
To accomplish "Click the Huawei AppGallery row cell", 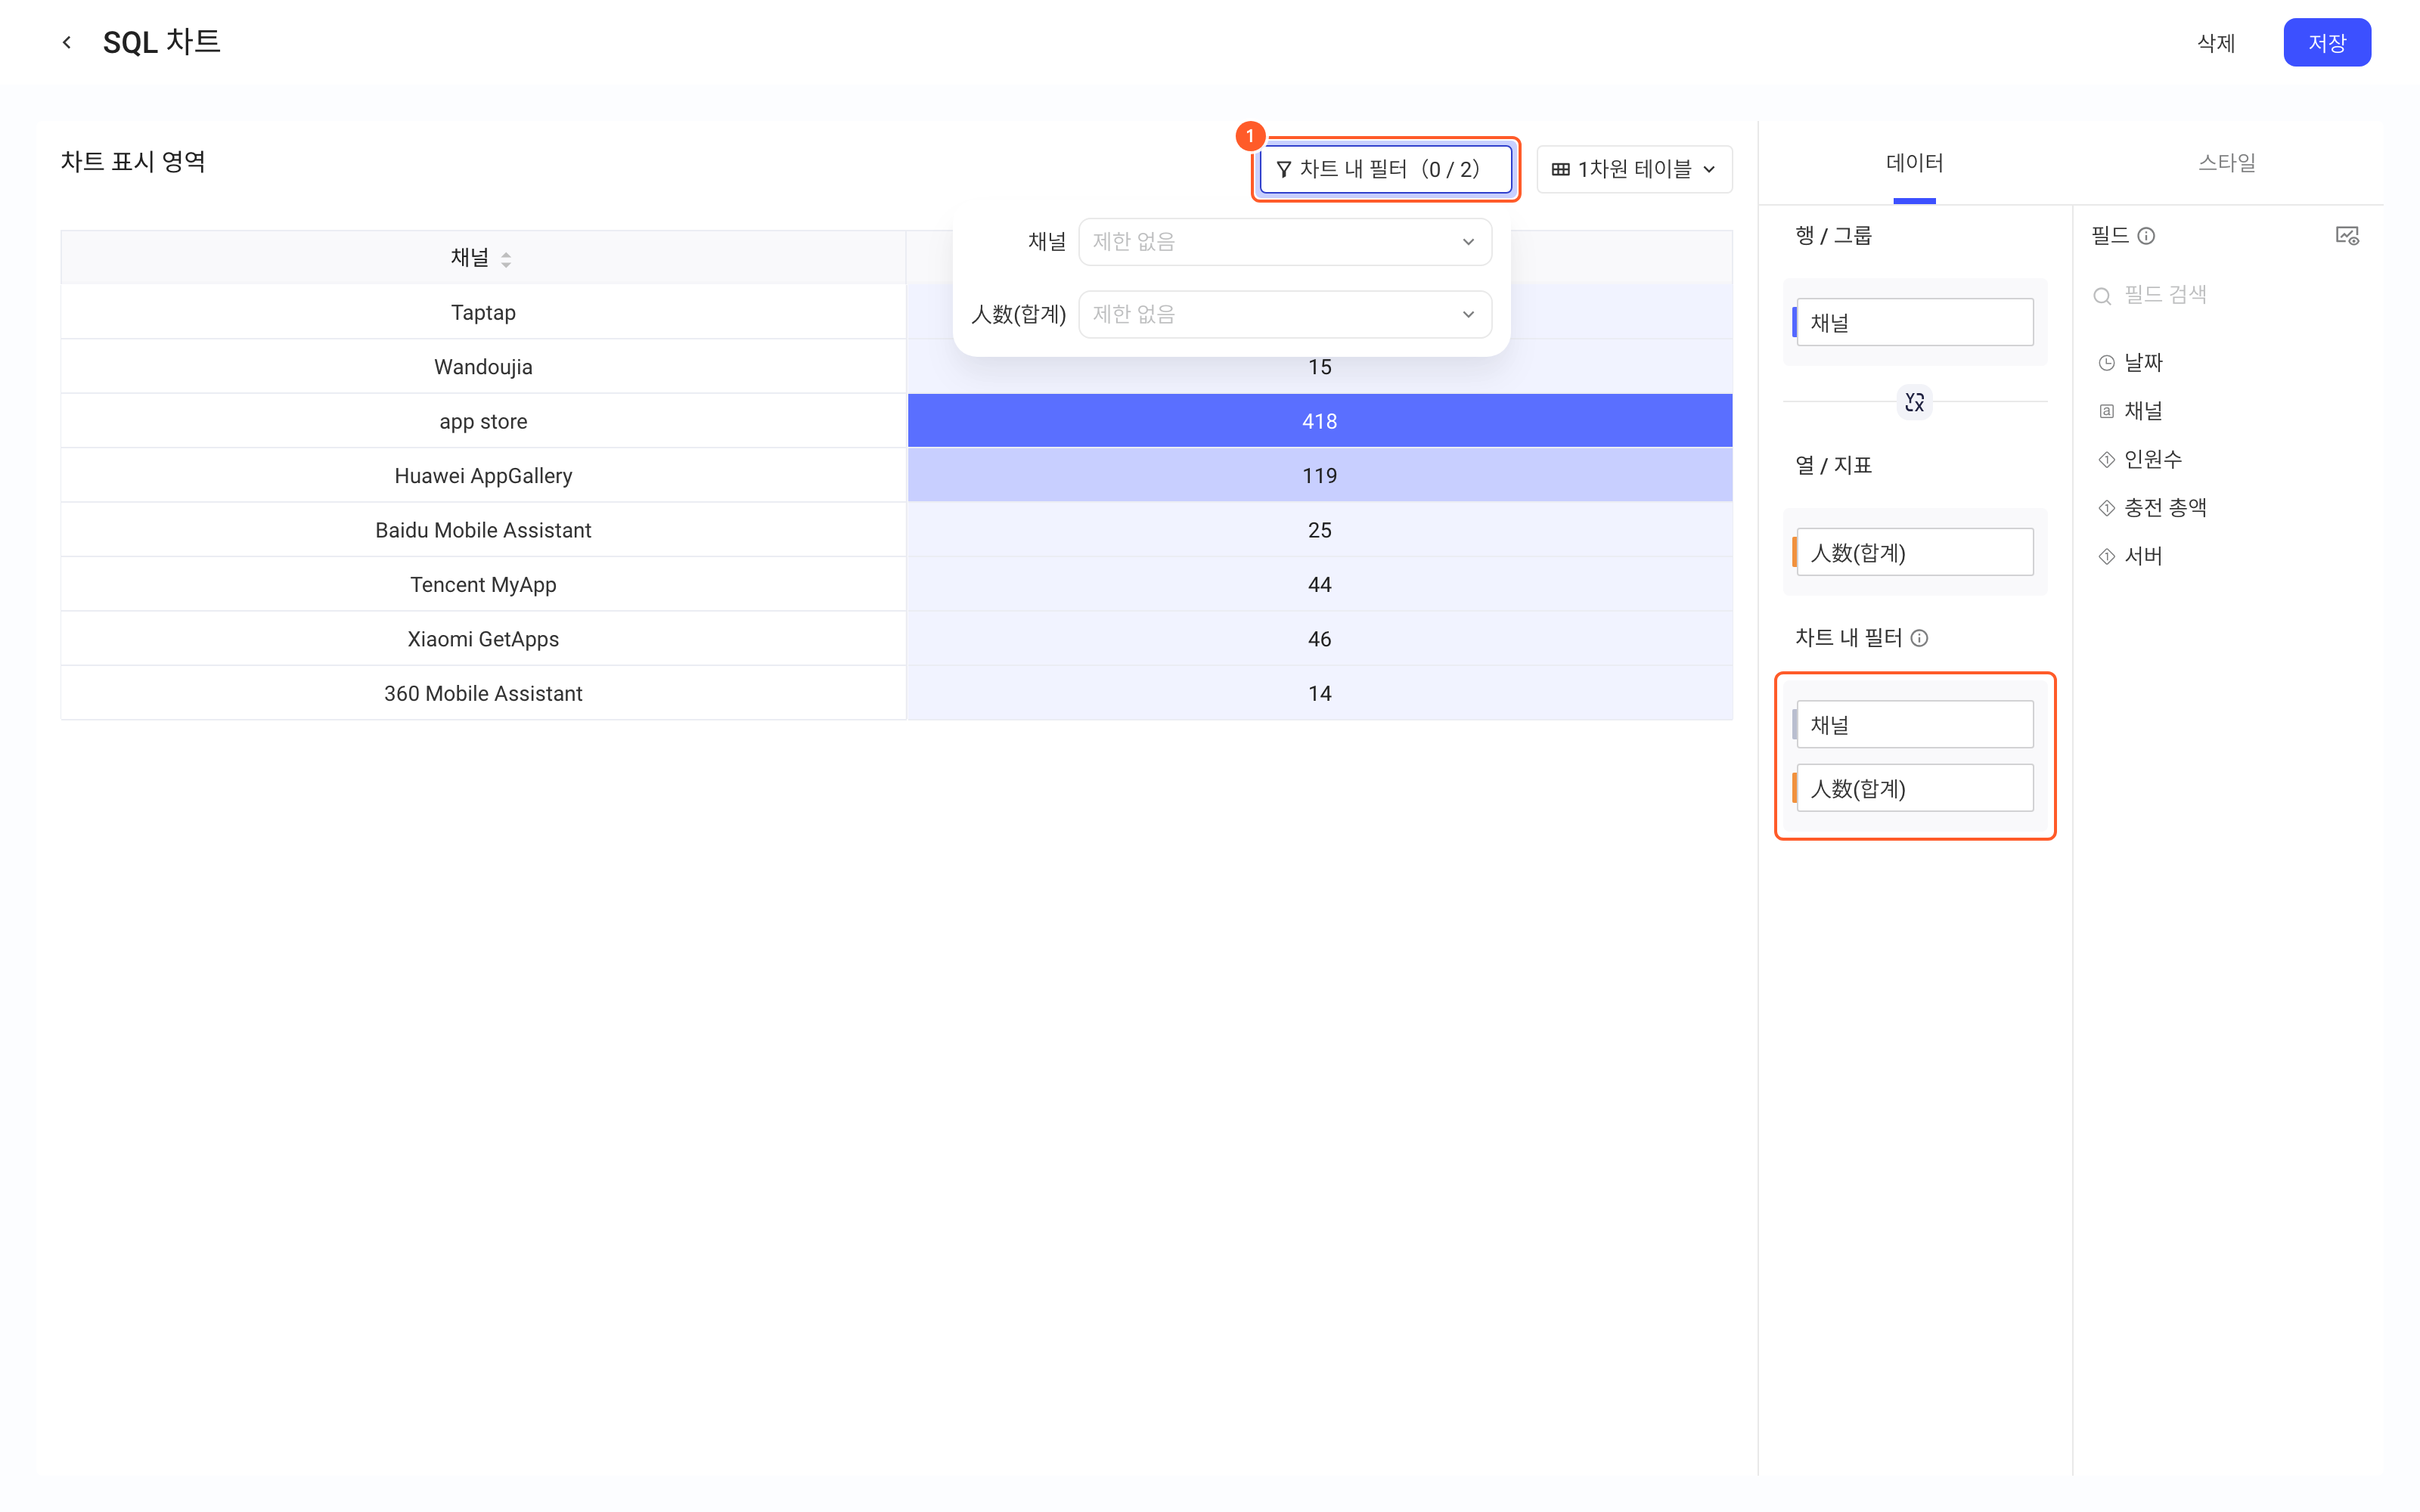I will click(483, 476).
